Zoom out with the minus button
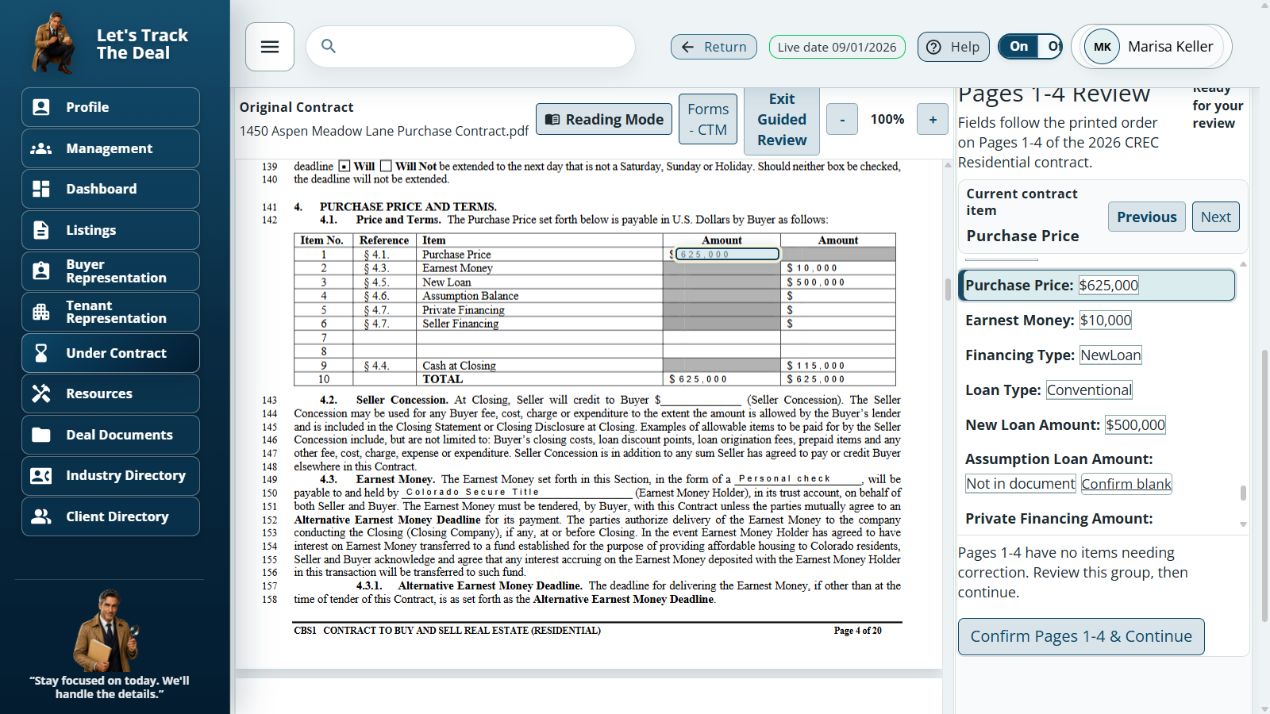 click(842, 119)
